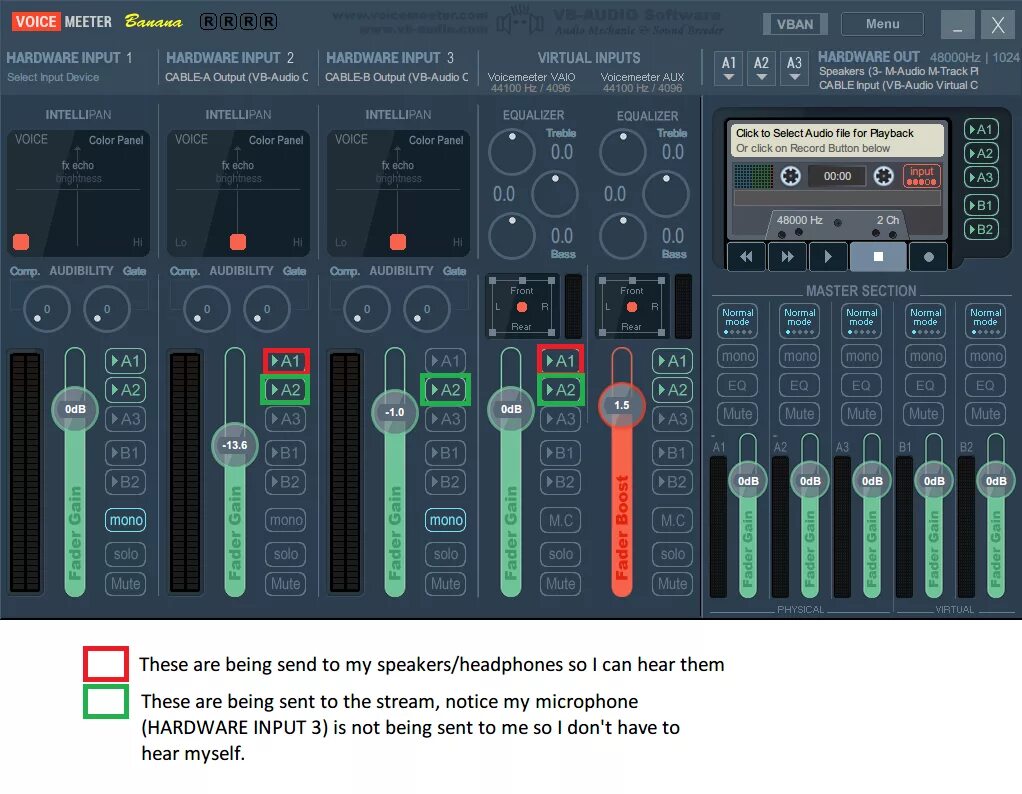
Task: Click the cassette record button
Action: click(929, 257)
